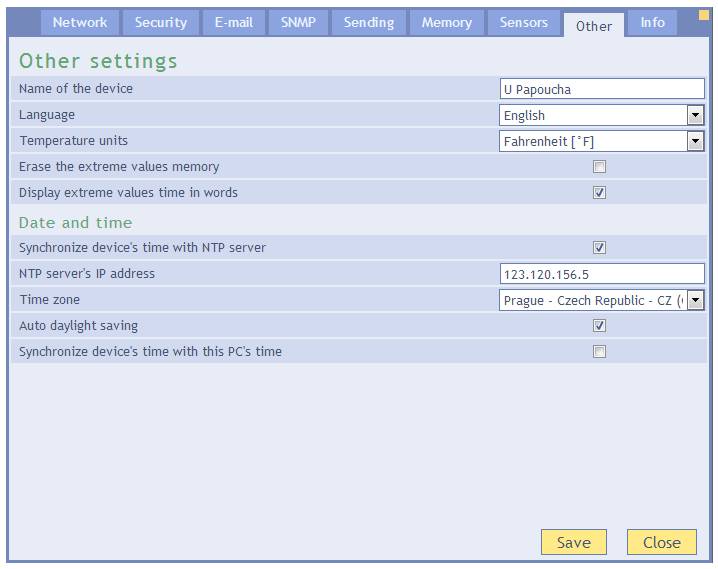Open the Network tab
This screenshot has width=718, height=569.
pyautogui.click(x=80, y=23)
